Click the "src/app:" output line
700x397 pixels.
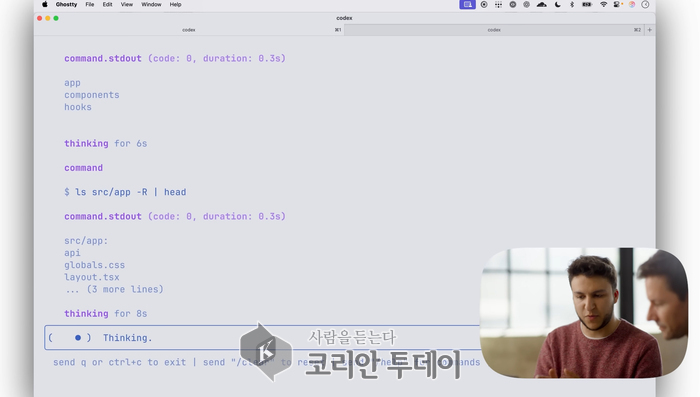pyautogui.click(x=86, y=241)
